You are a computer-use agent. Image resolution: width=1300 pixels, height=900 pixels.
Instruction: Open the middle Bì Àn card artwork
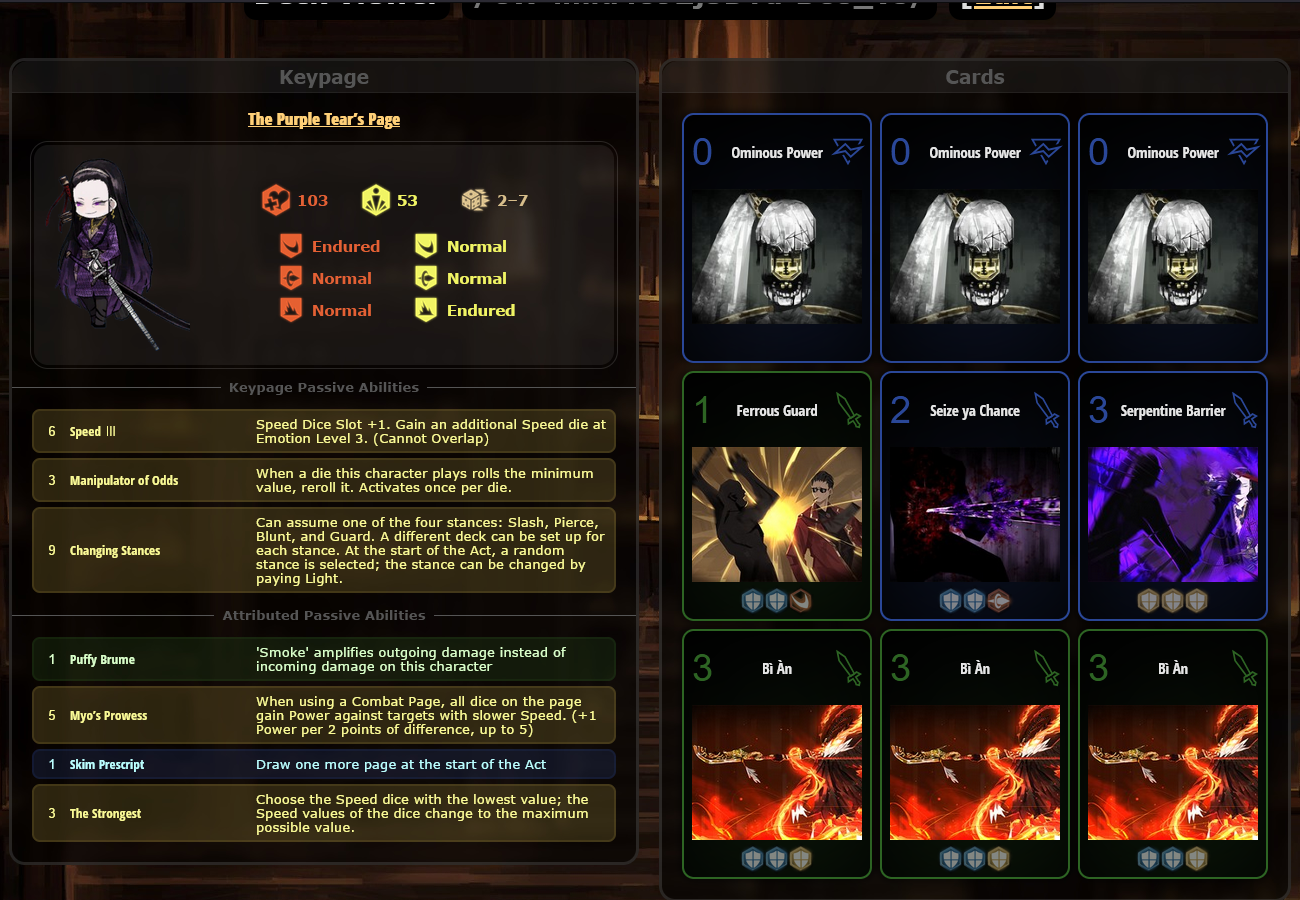[975, 772]
